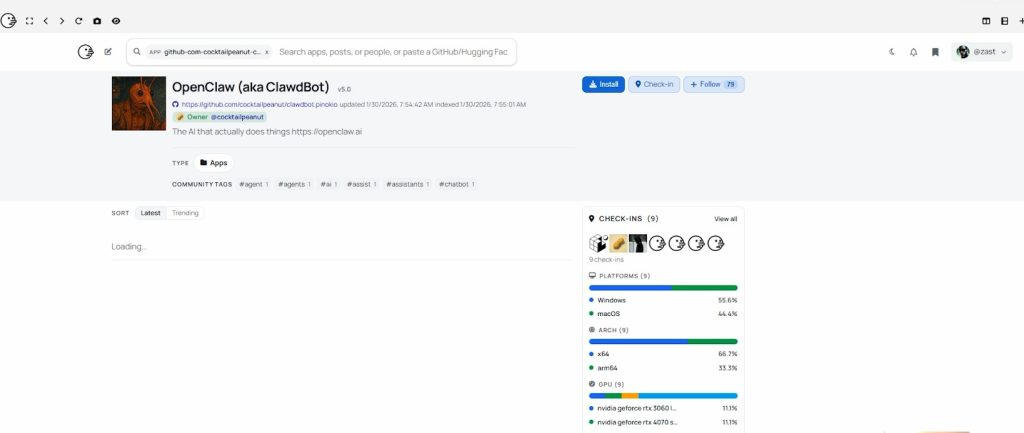Open the @cocktailpeanut owner profile
The image size is (1024, 433).
(x=237, y=117)
